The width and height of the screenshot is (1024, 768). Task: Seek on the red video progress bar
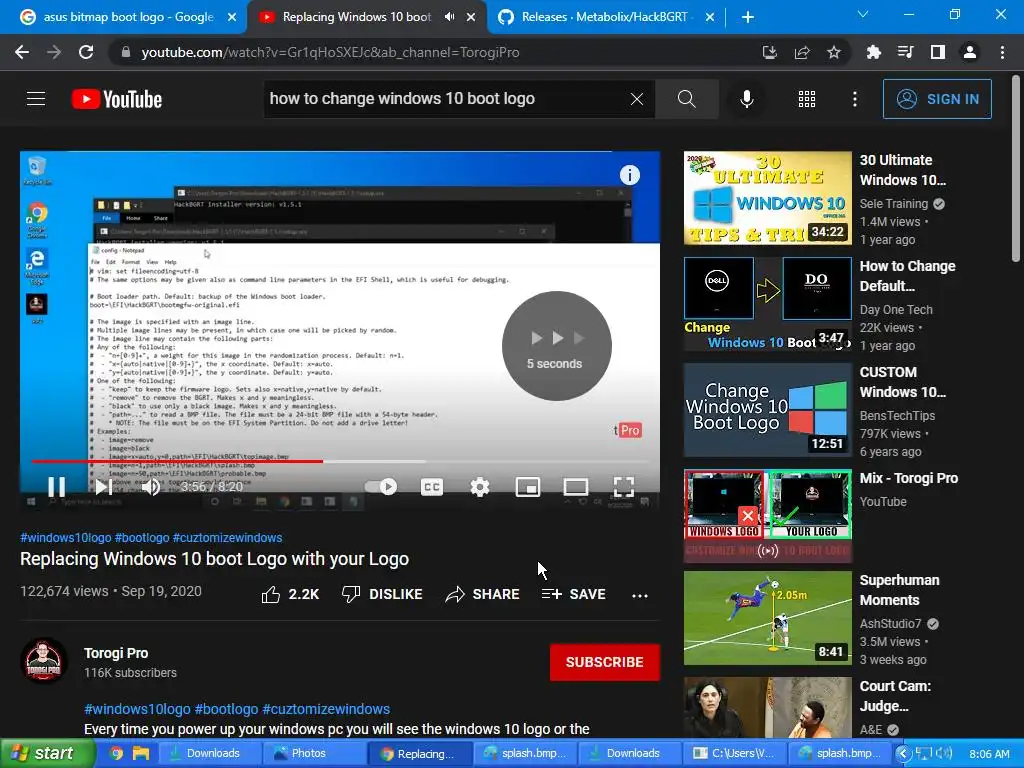pos(340,461)
